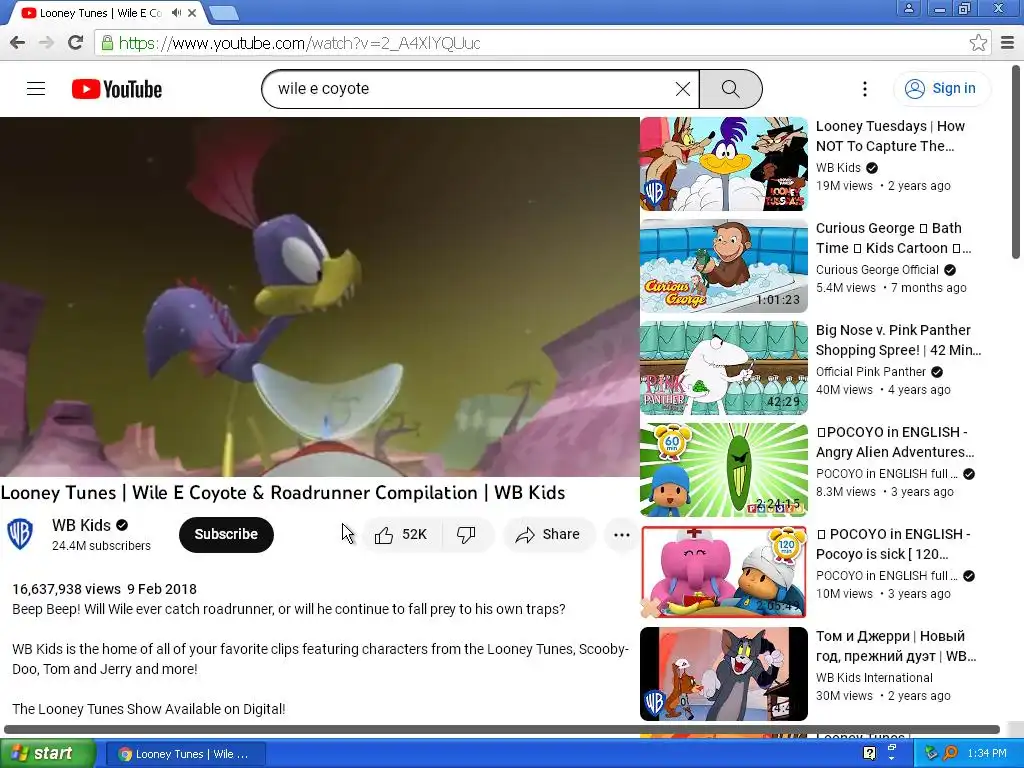Image resolution: width=1024 pixels, height=768 pixels.
Task: Open Looney Tuesdays video thumbnail
Action: [x=724, y=164]
